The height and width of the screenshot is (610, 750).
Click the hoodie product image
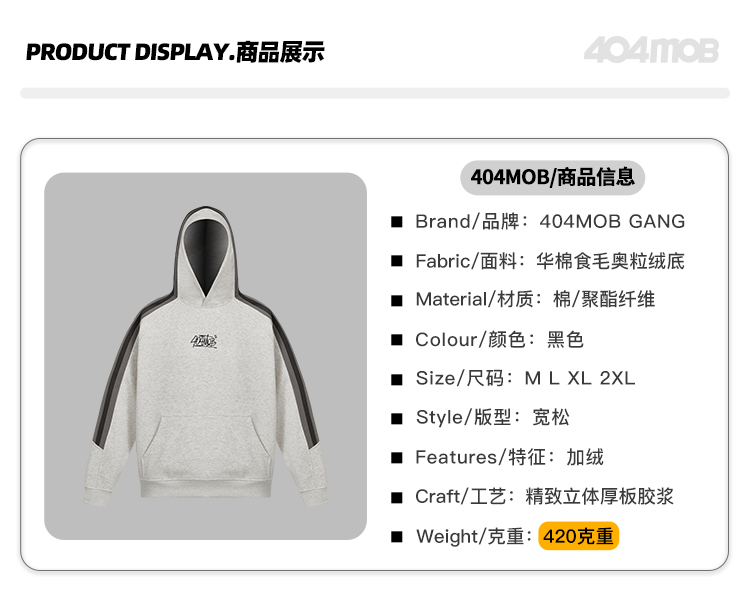coord(206,356)
